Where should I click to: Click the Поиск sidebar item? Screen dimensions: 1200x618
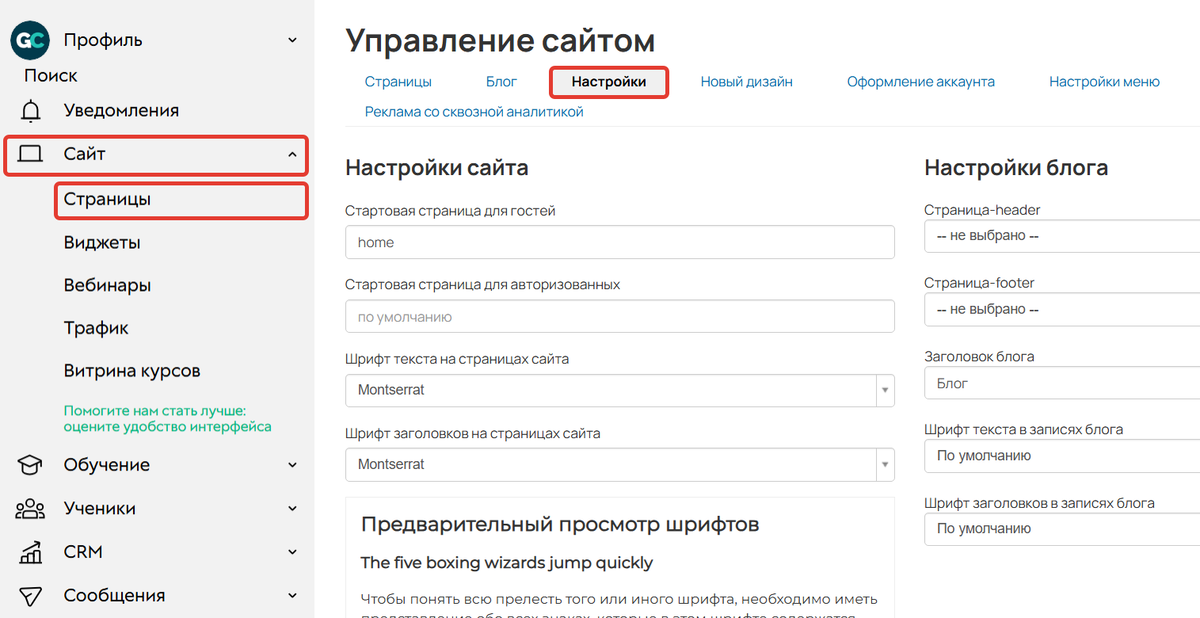[51, 76]
